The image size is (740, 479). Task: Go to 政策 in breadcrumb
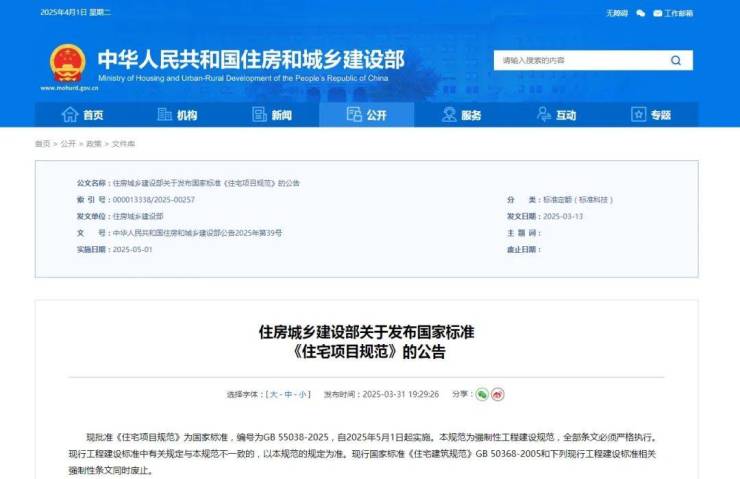(93, 143)
